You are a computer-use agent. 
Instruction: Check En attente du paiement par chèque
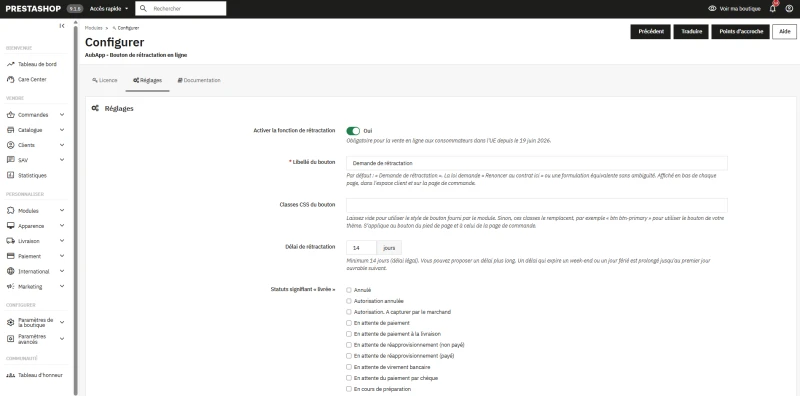coord(349,378)
